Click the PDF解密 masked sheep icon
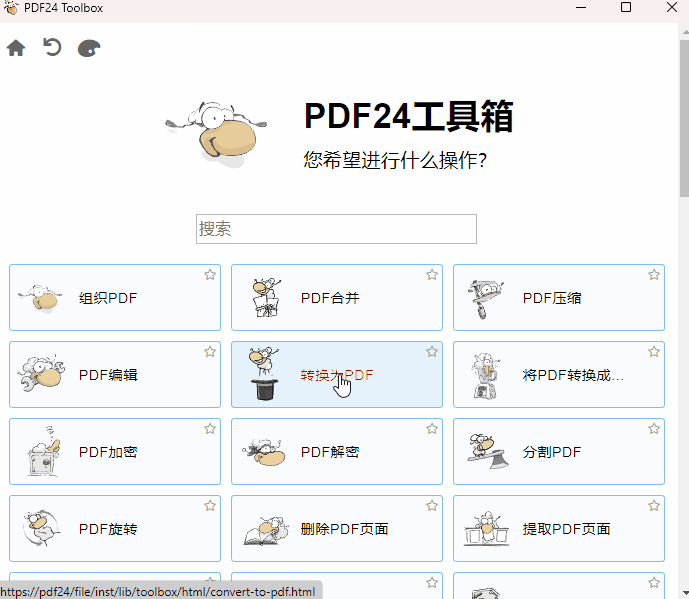This screenshot has height=599, width=689. 264,452
